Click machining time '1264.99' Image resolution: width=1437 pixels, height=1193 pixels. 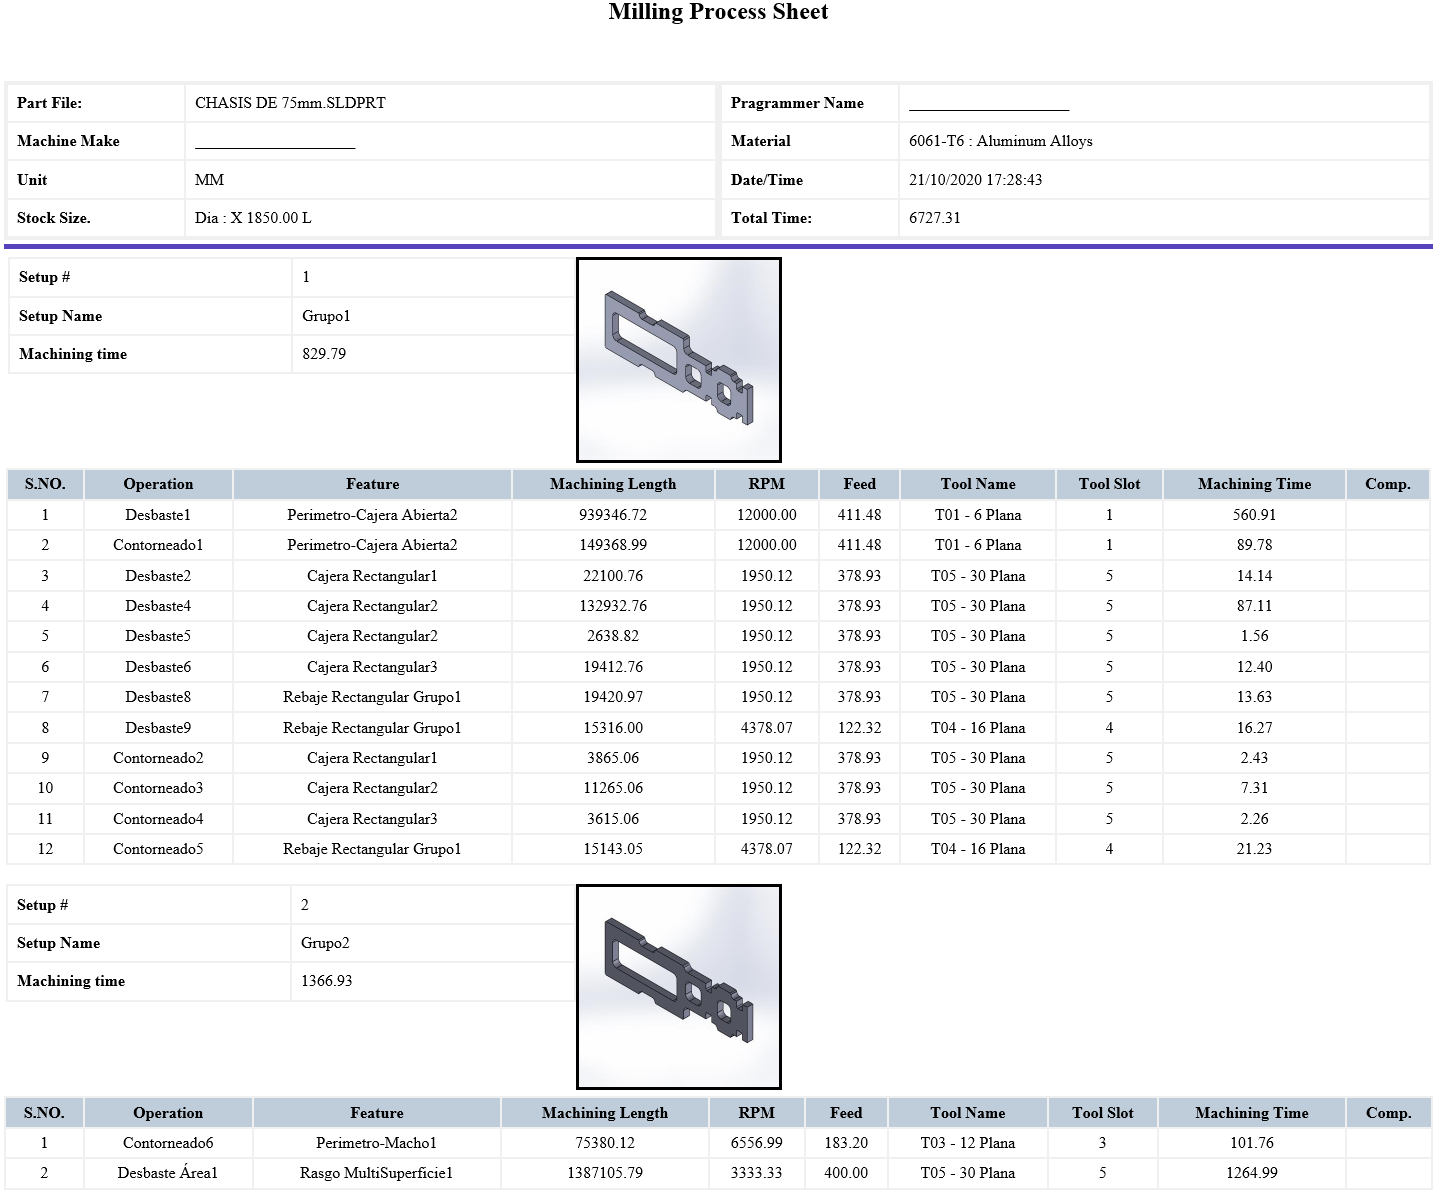[x=1252, y=1173]
